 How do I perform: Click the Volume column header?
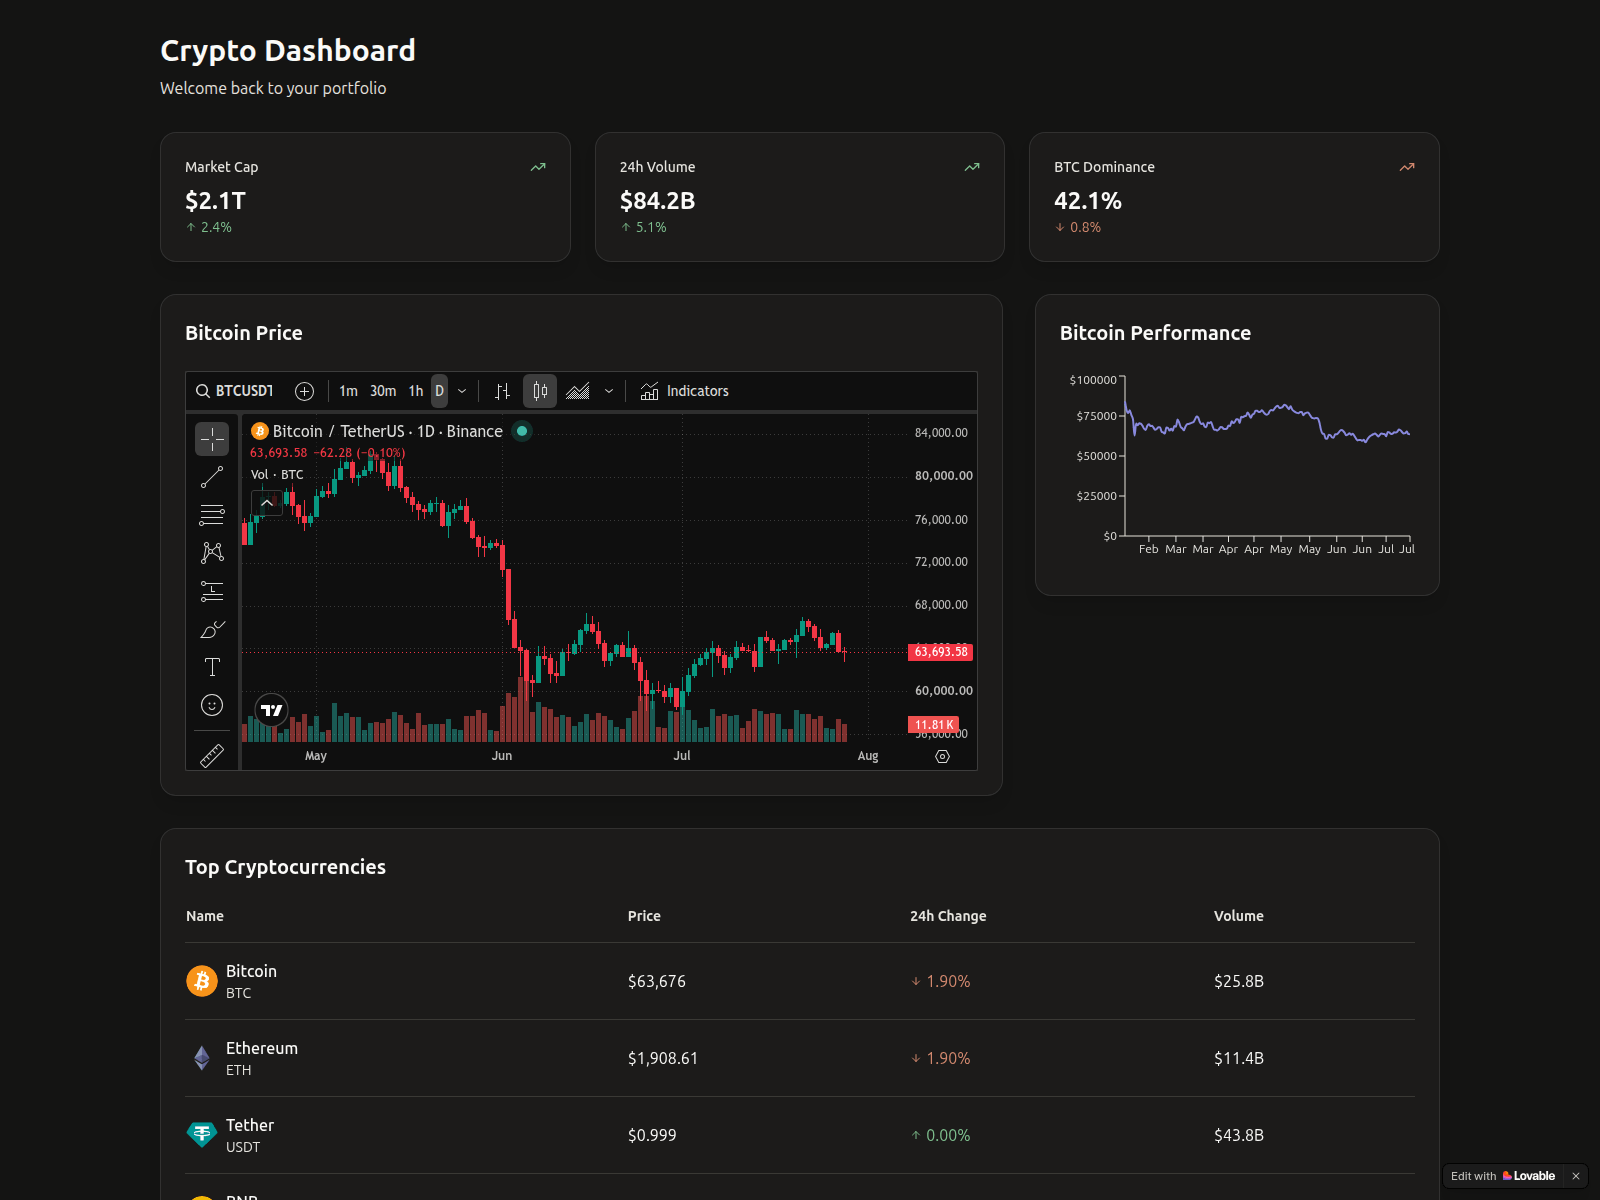point(1239,916)
